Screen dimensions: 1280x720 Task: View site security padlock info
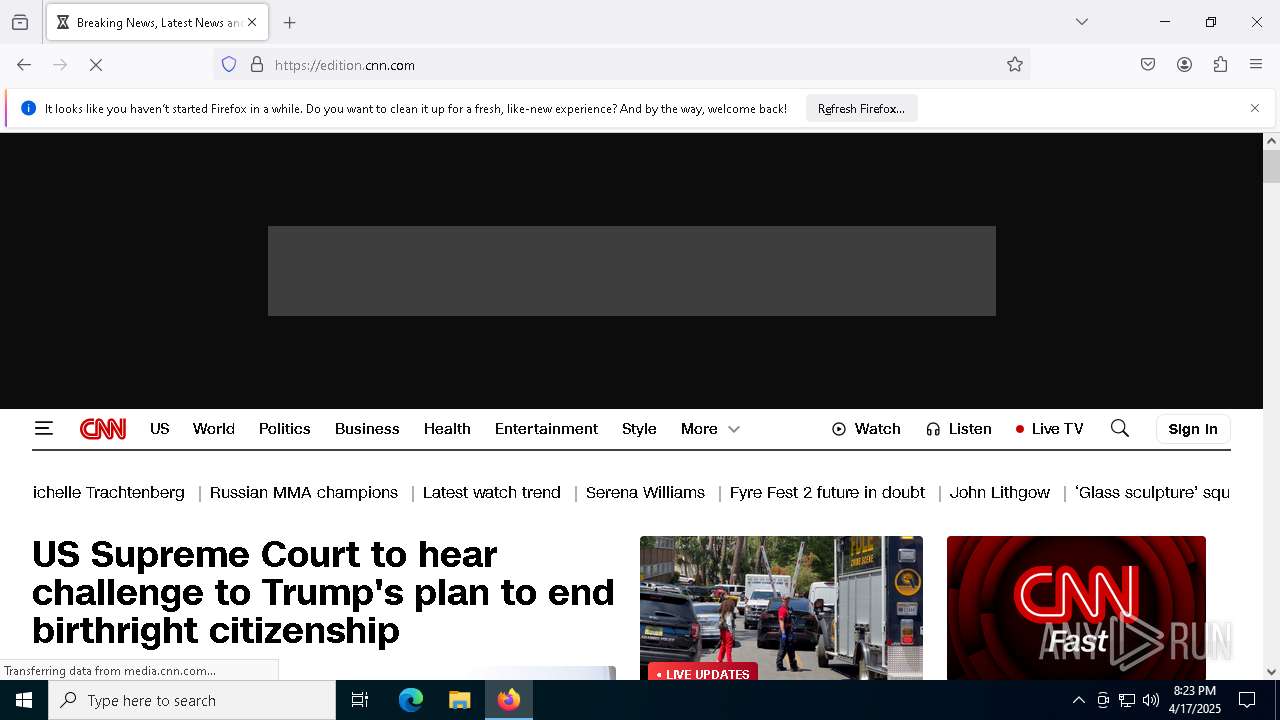tap(257, 65)
